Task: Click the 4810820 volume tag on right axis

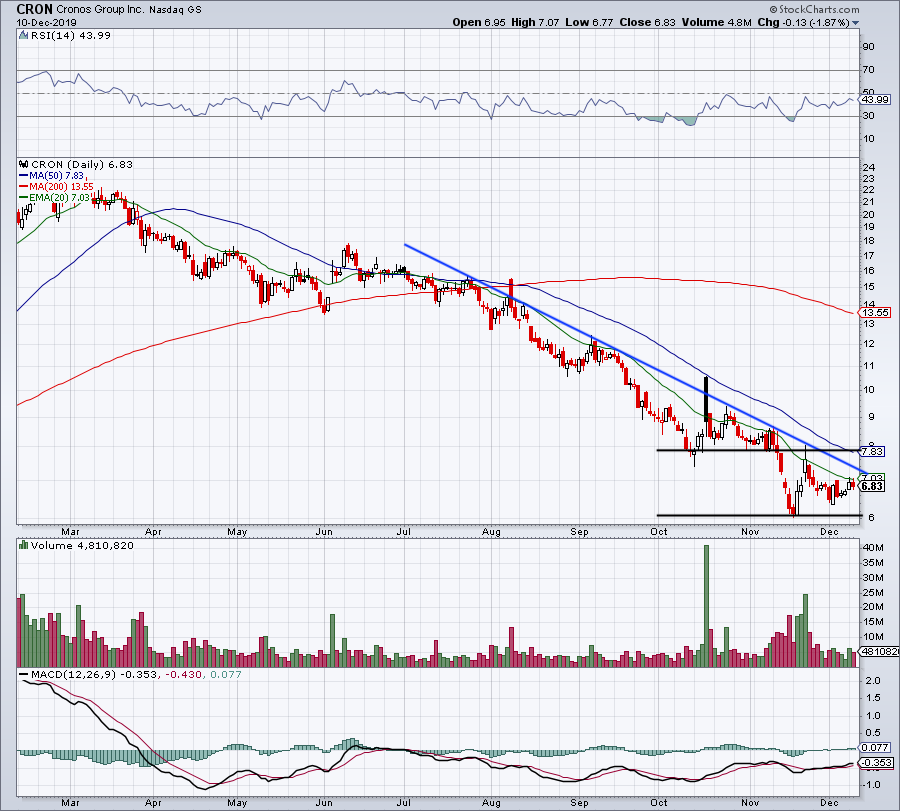Action: pyautogui.click(x=878, y=651)
